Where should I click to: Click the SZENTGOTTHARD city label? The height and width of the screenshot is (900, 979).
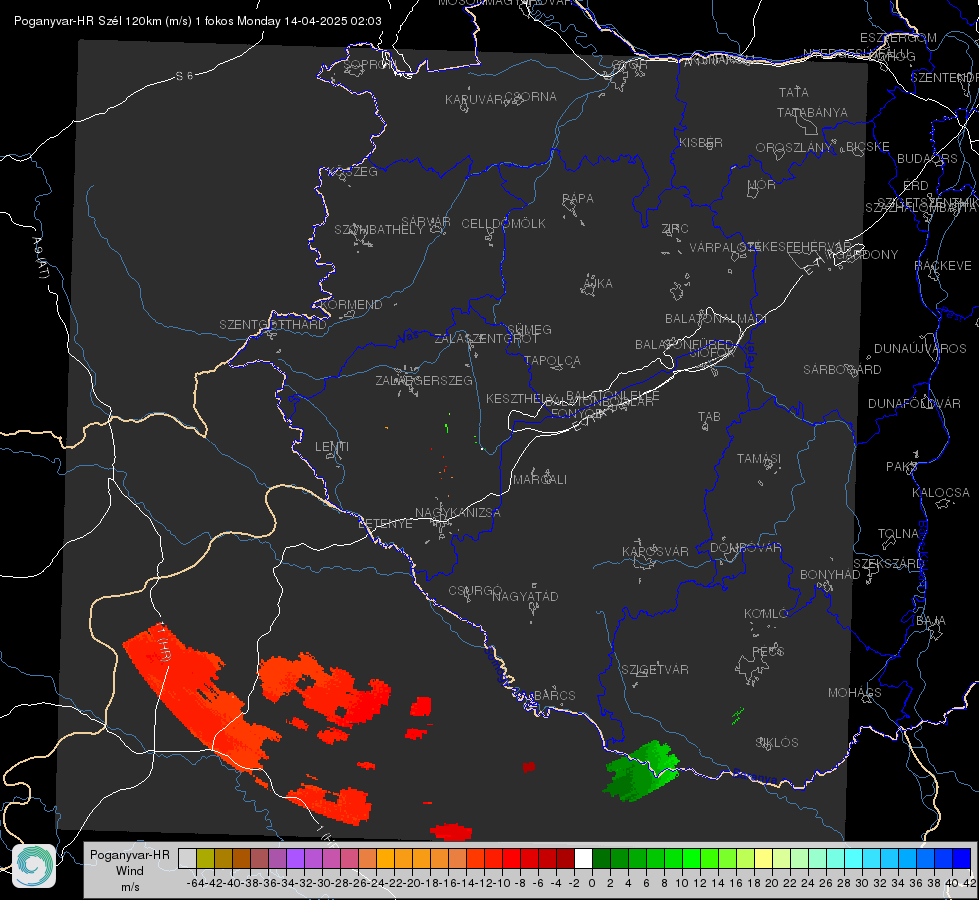pos(273,325)
